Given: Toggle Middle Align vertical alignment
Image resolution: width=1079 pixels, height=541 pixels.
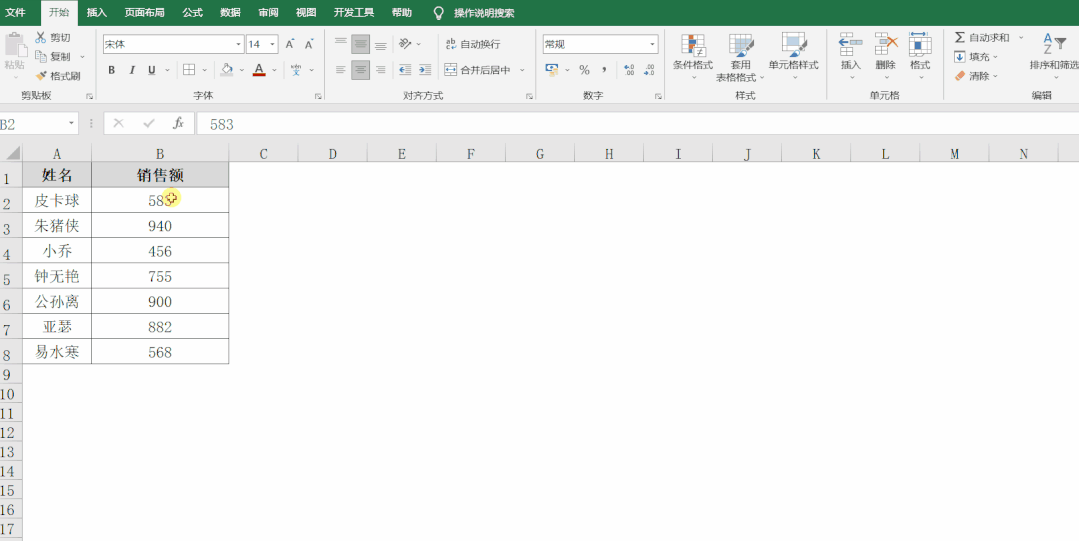Looking at the screenshot, I should 361,44.
